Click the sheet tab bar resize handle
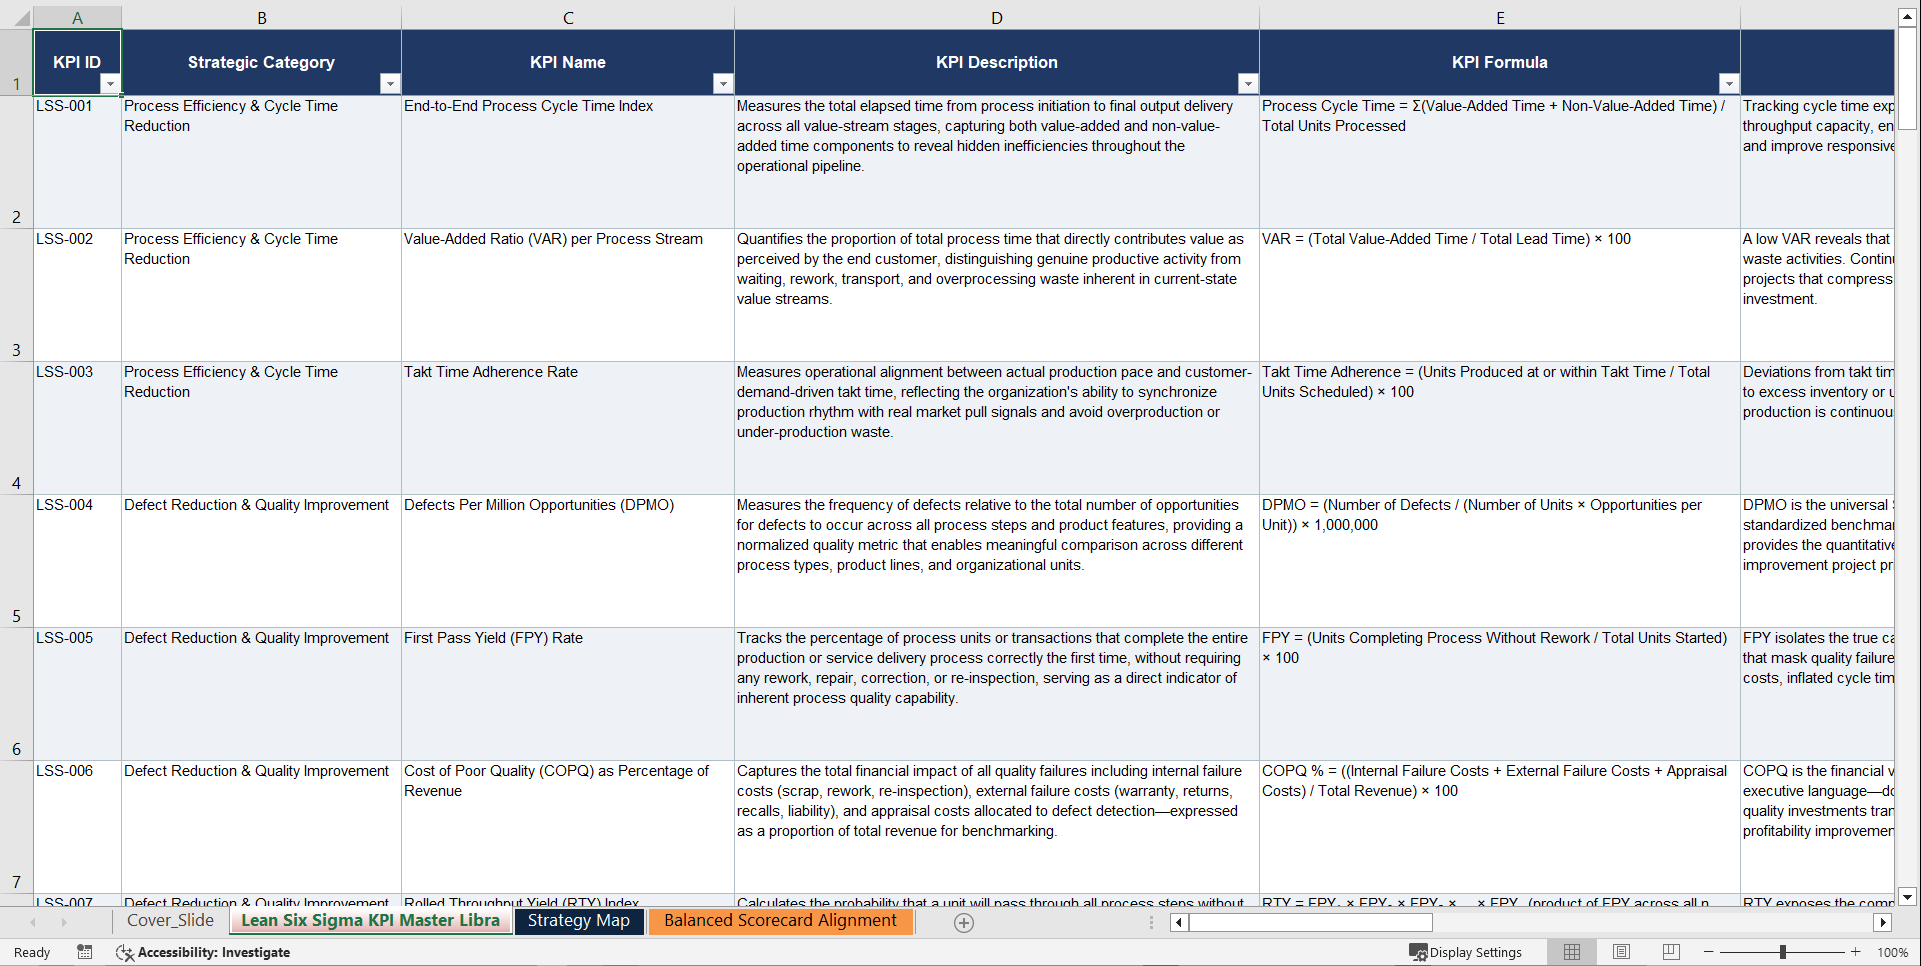Image resolution: width=1921 pixels, height=966 pixels. [1151, 923]
